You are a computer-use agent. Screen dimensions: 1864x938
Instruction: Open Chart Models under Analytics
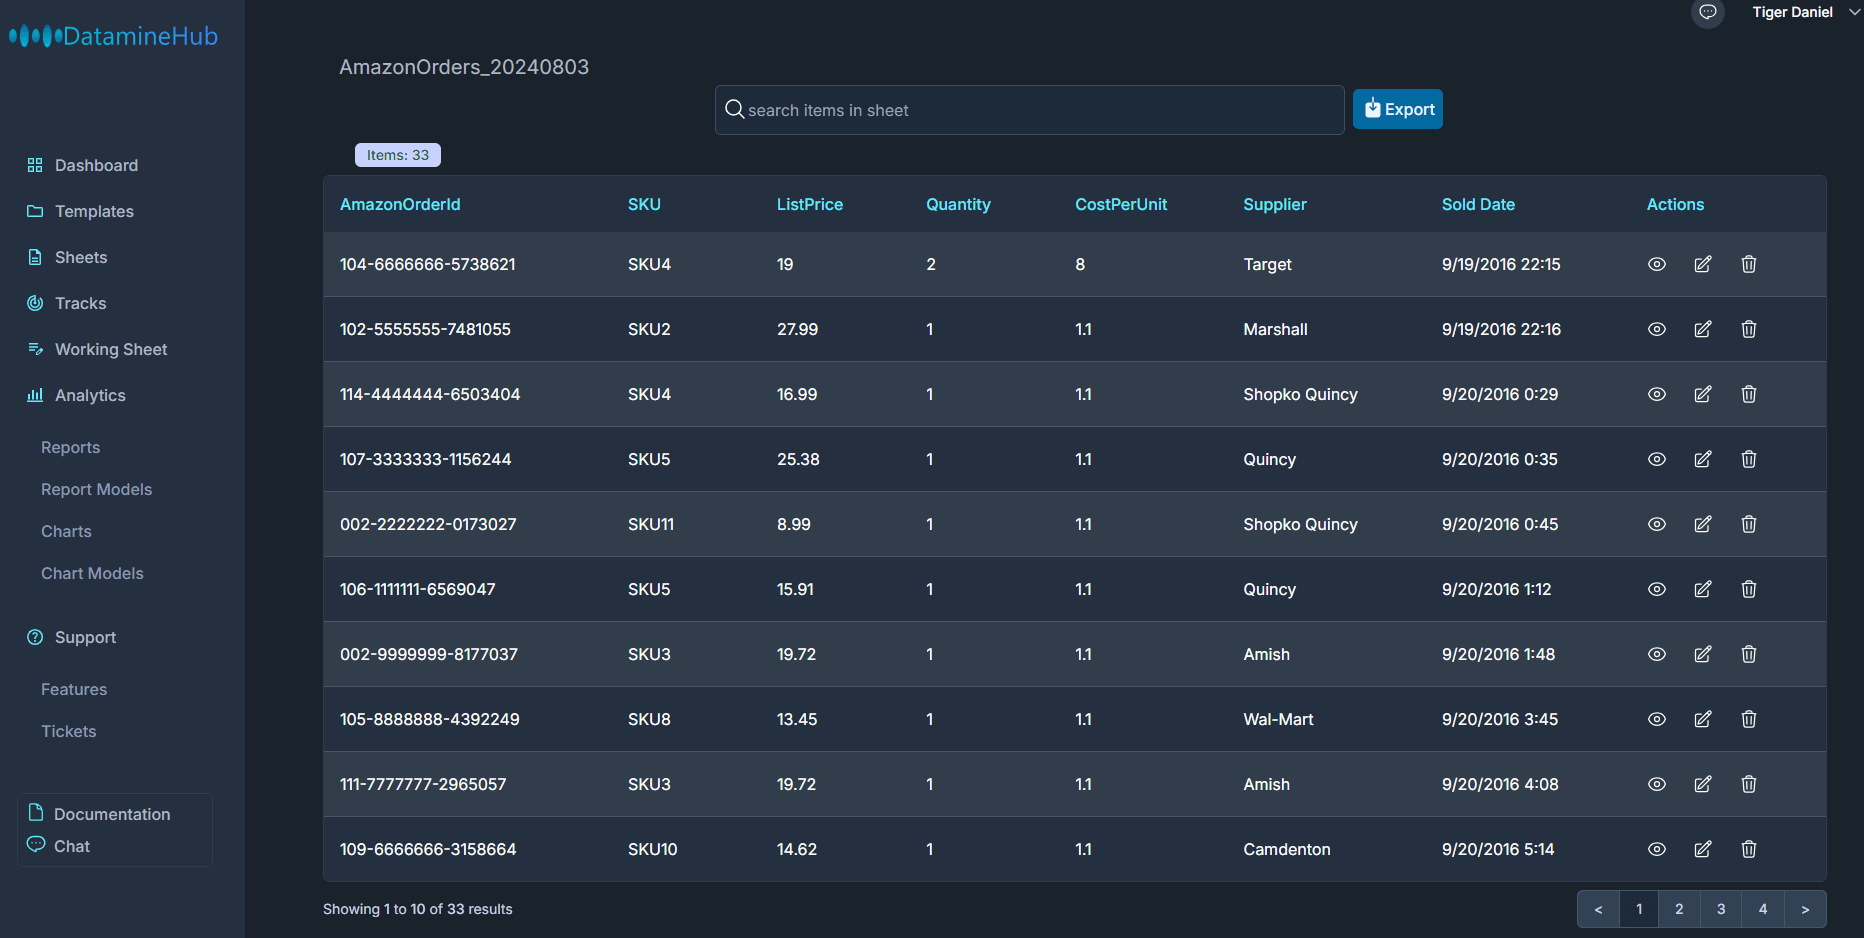[x=92, y=573]
